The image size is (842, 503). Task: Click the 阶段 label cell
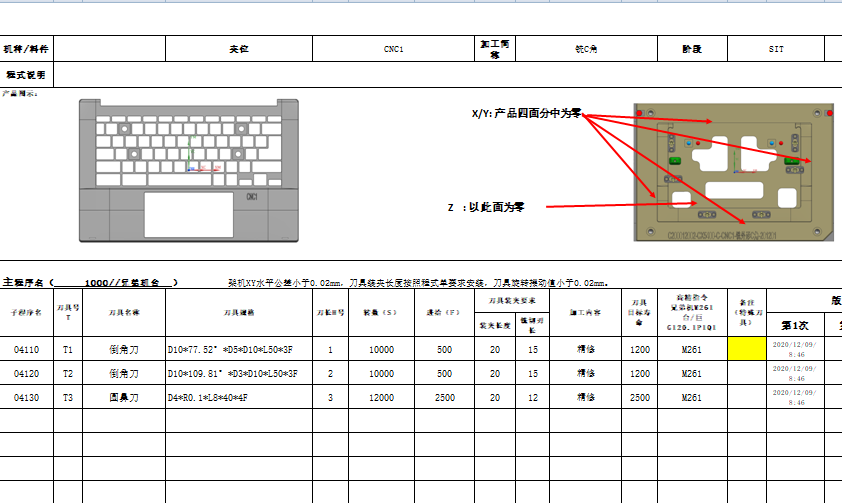tap(692, 49)
